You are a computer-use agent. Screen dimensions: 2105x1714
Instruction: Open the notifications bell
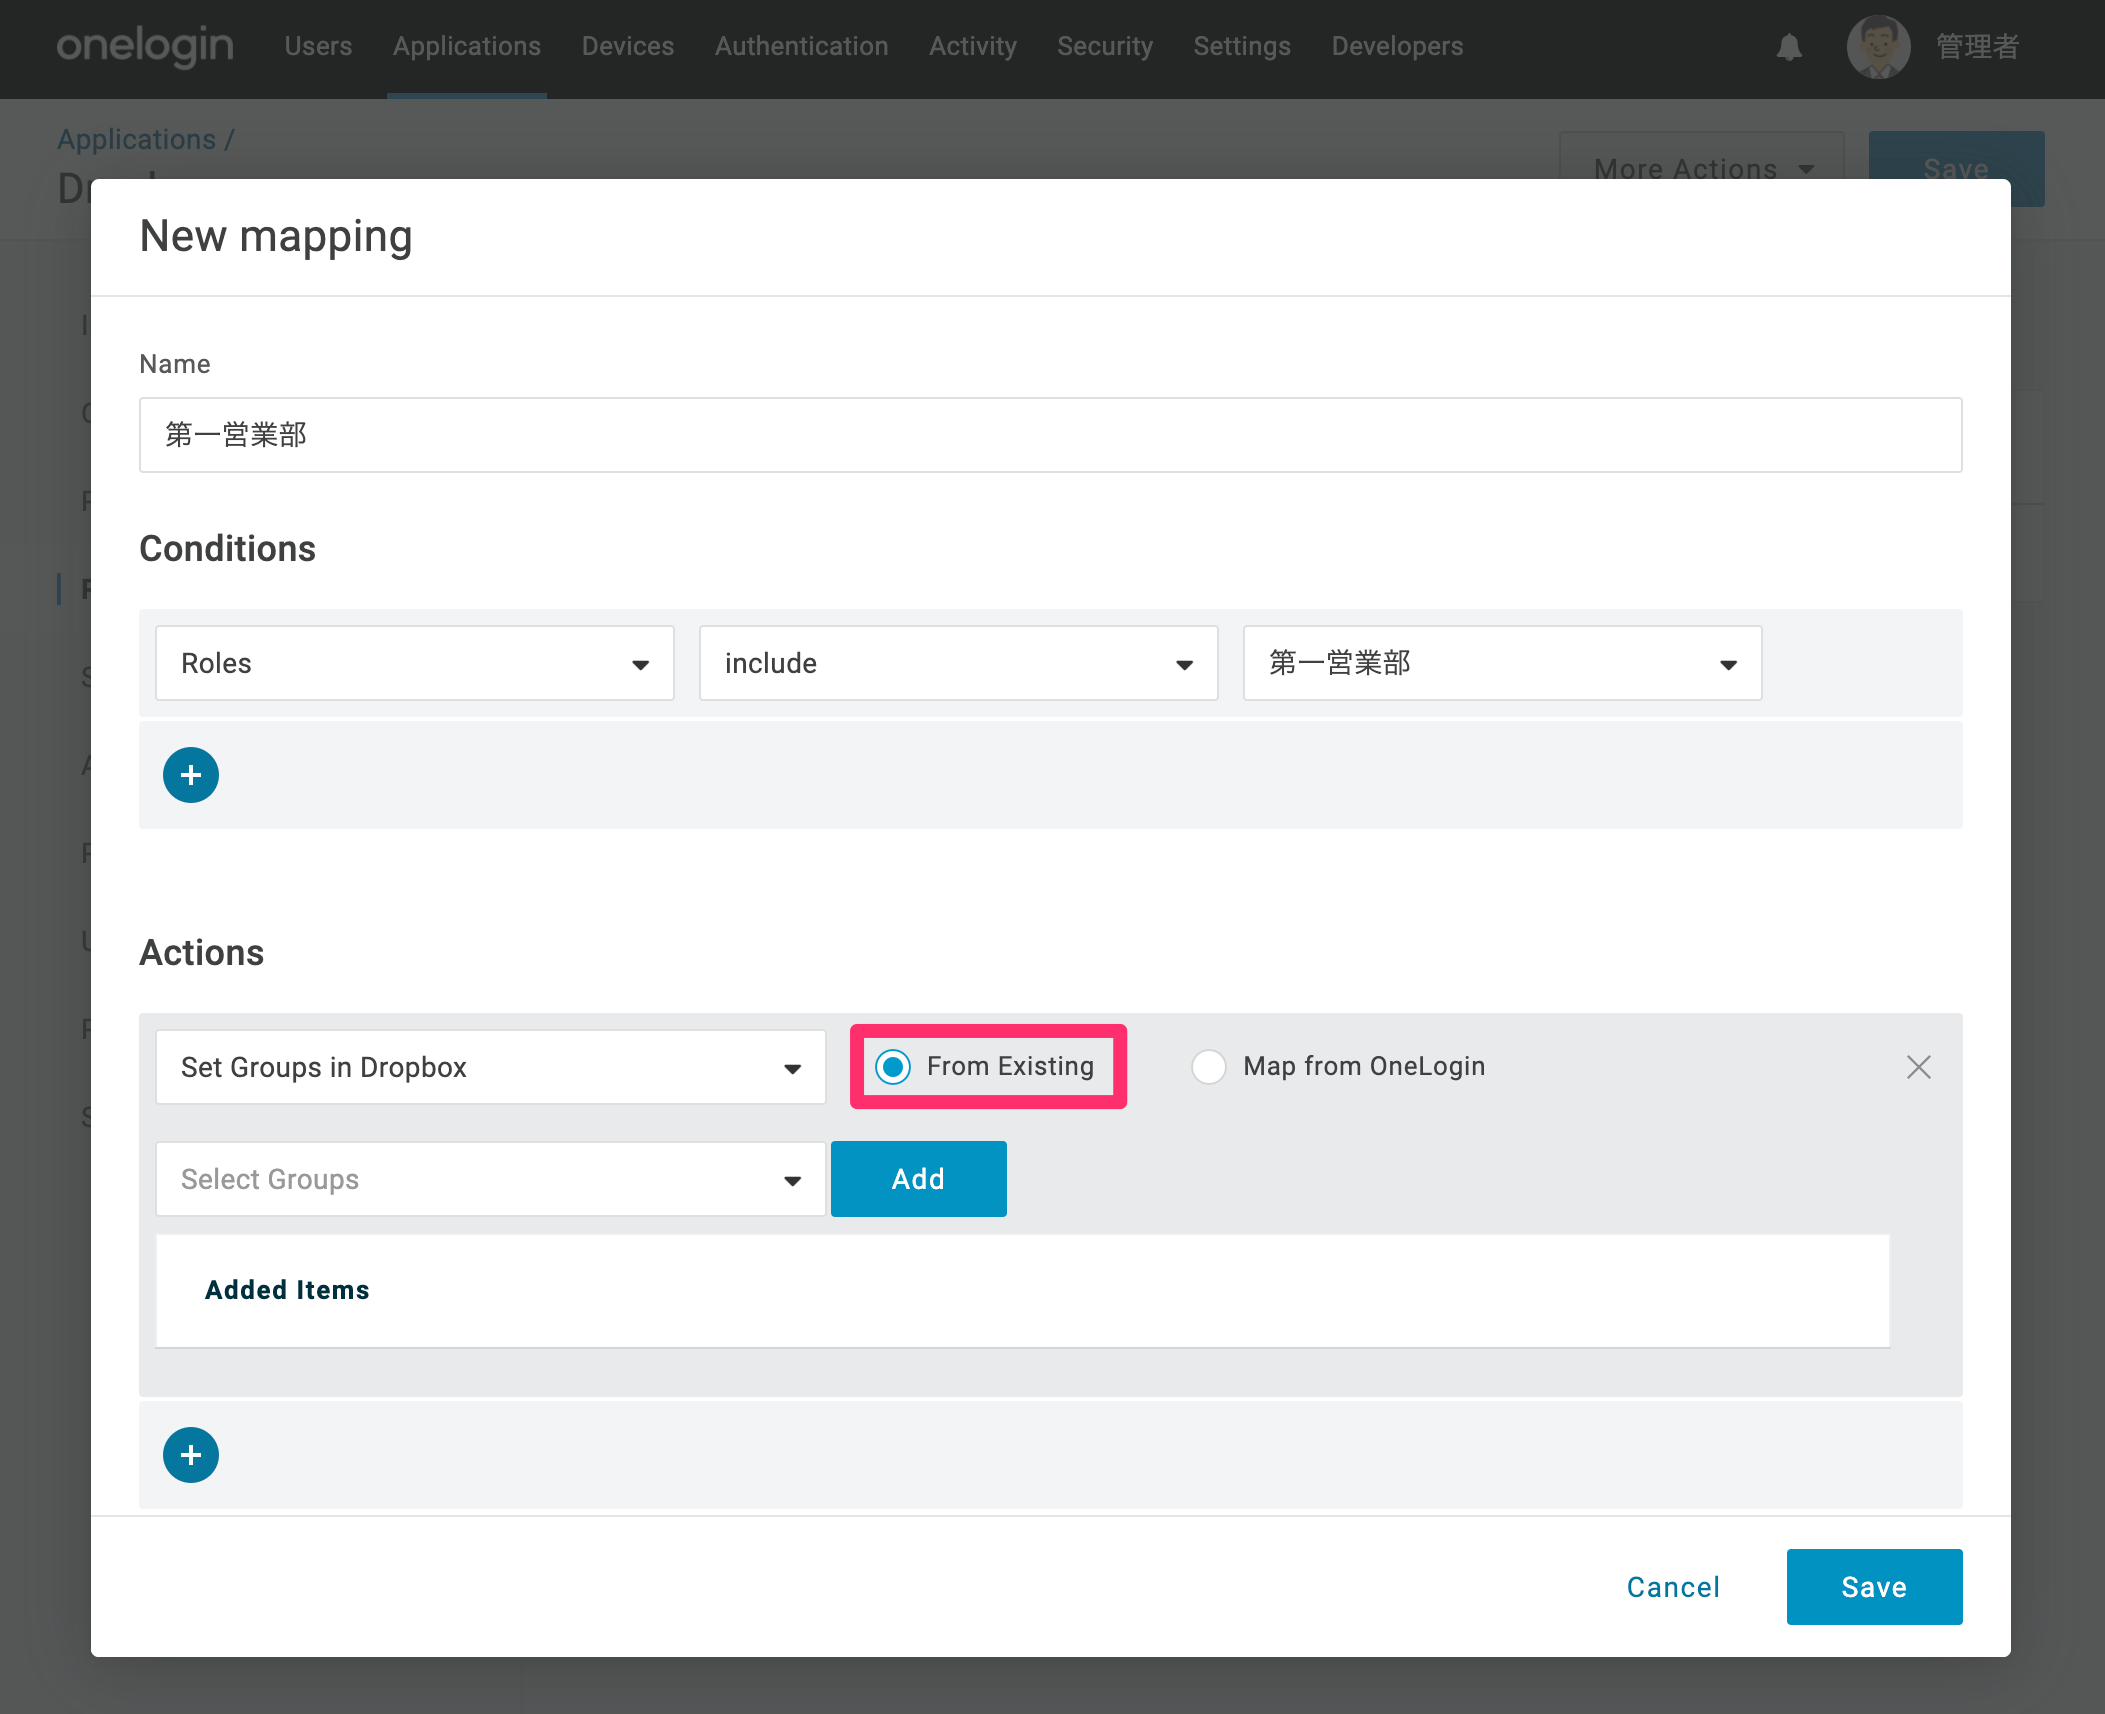[x=1789, y=47]
